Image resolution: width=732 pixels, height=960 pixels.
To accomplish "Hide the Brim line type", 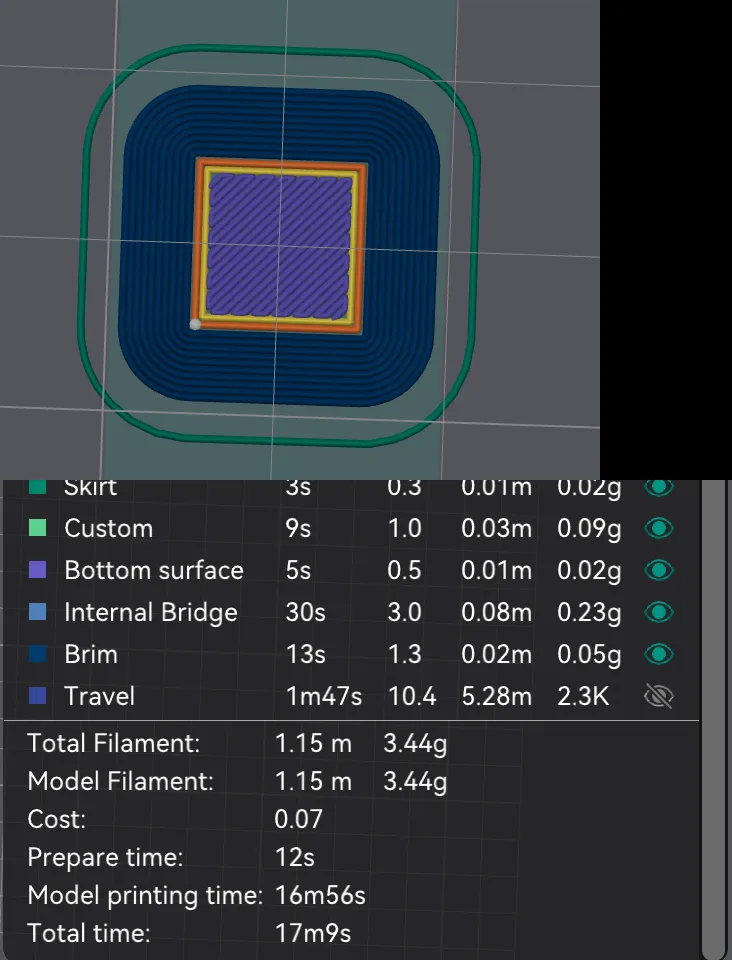I will click(x=659, y=654).
